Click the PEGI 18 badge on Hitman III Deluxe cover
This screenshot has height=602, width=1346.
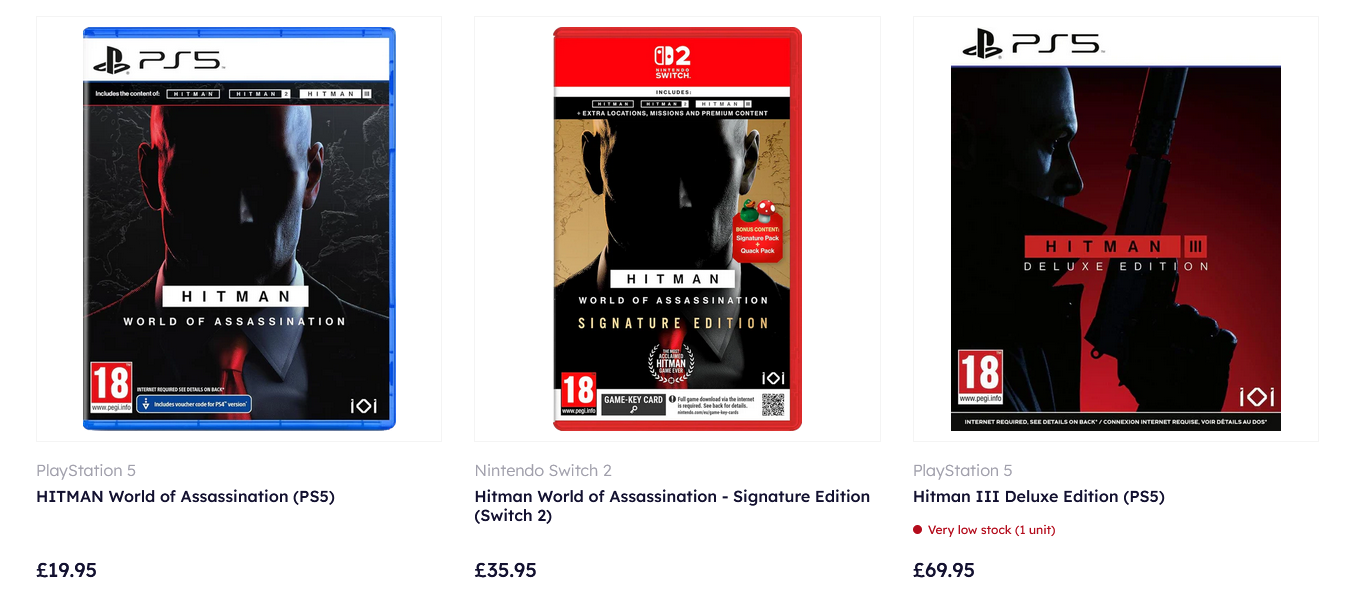tap(979, 377)
